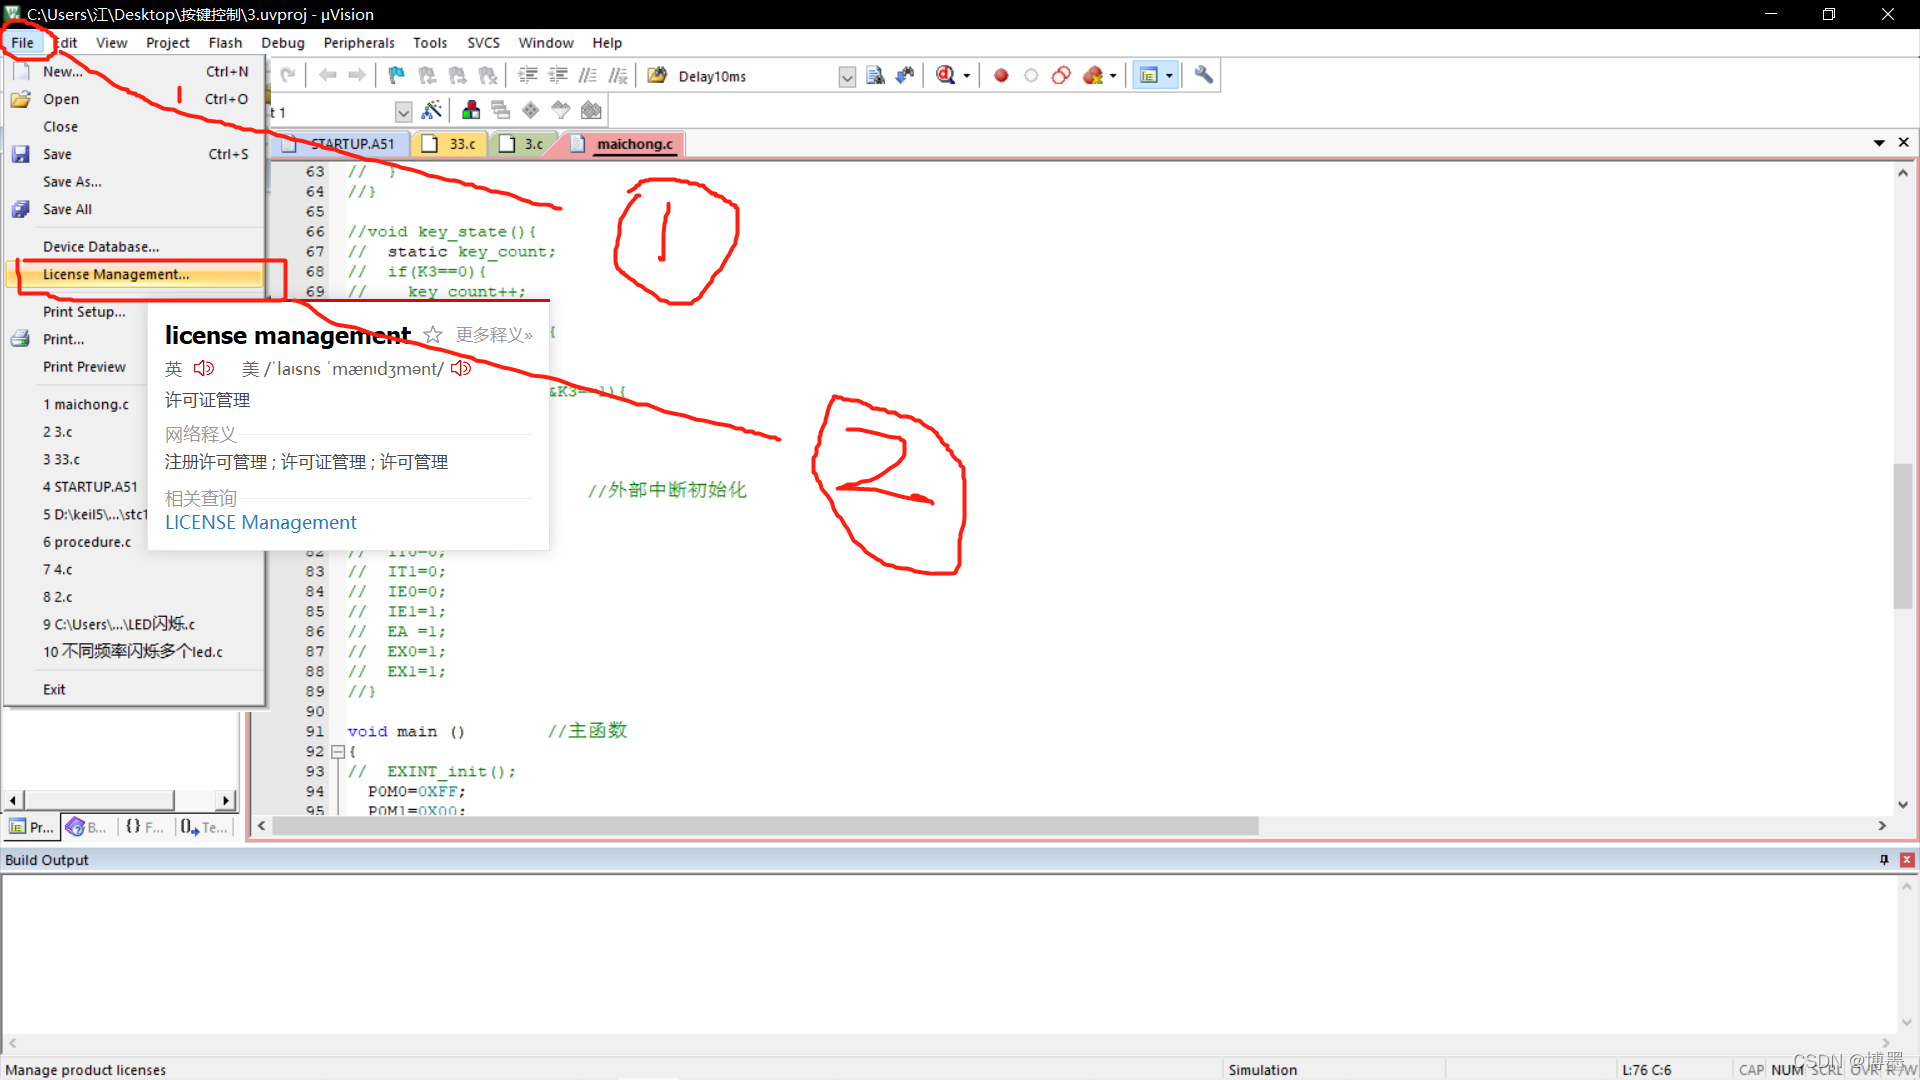The width and height of the screenshot is (1920, 1080).
Task: Select Save All menu entry
Action: (x=136, y=209)
